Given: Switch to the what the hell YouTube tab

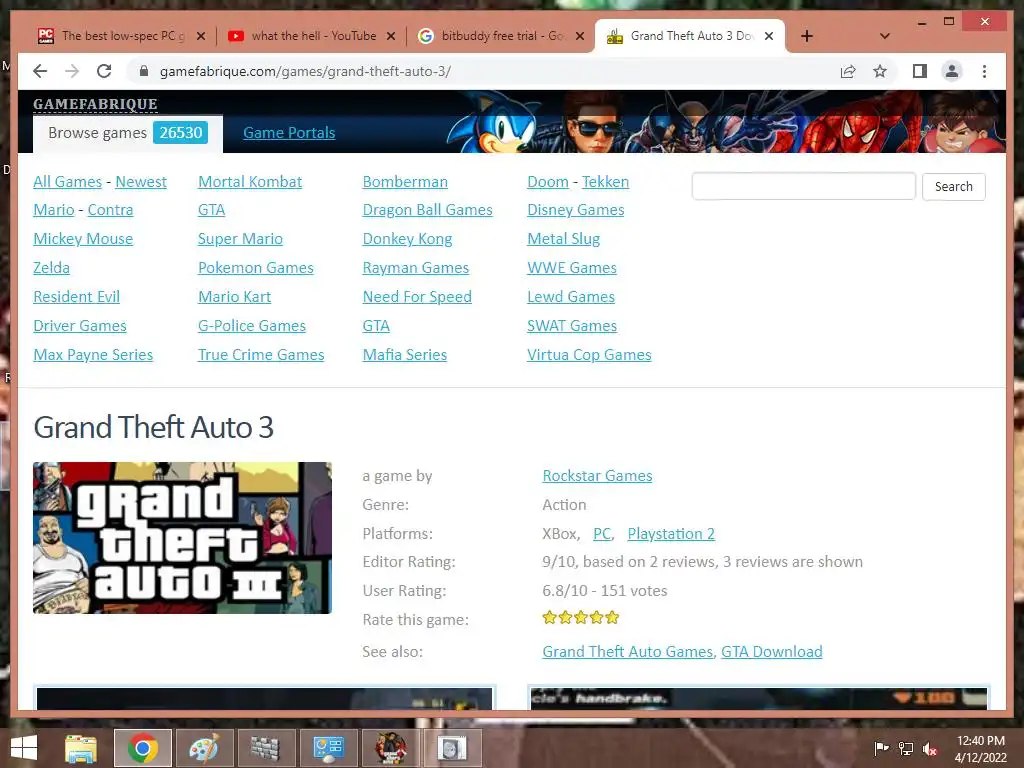Looking at the screenshot, I should [x=310, y=36].
